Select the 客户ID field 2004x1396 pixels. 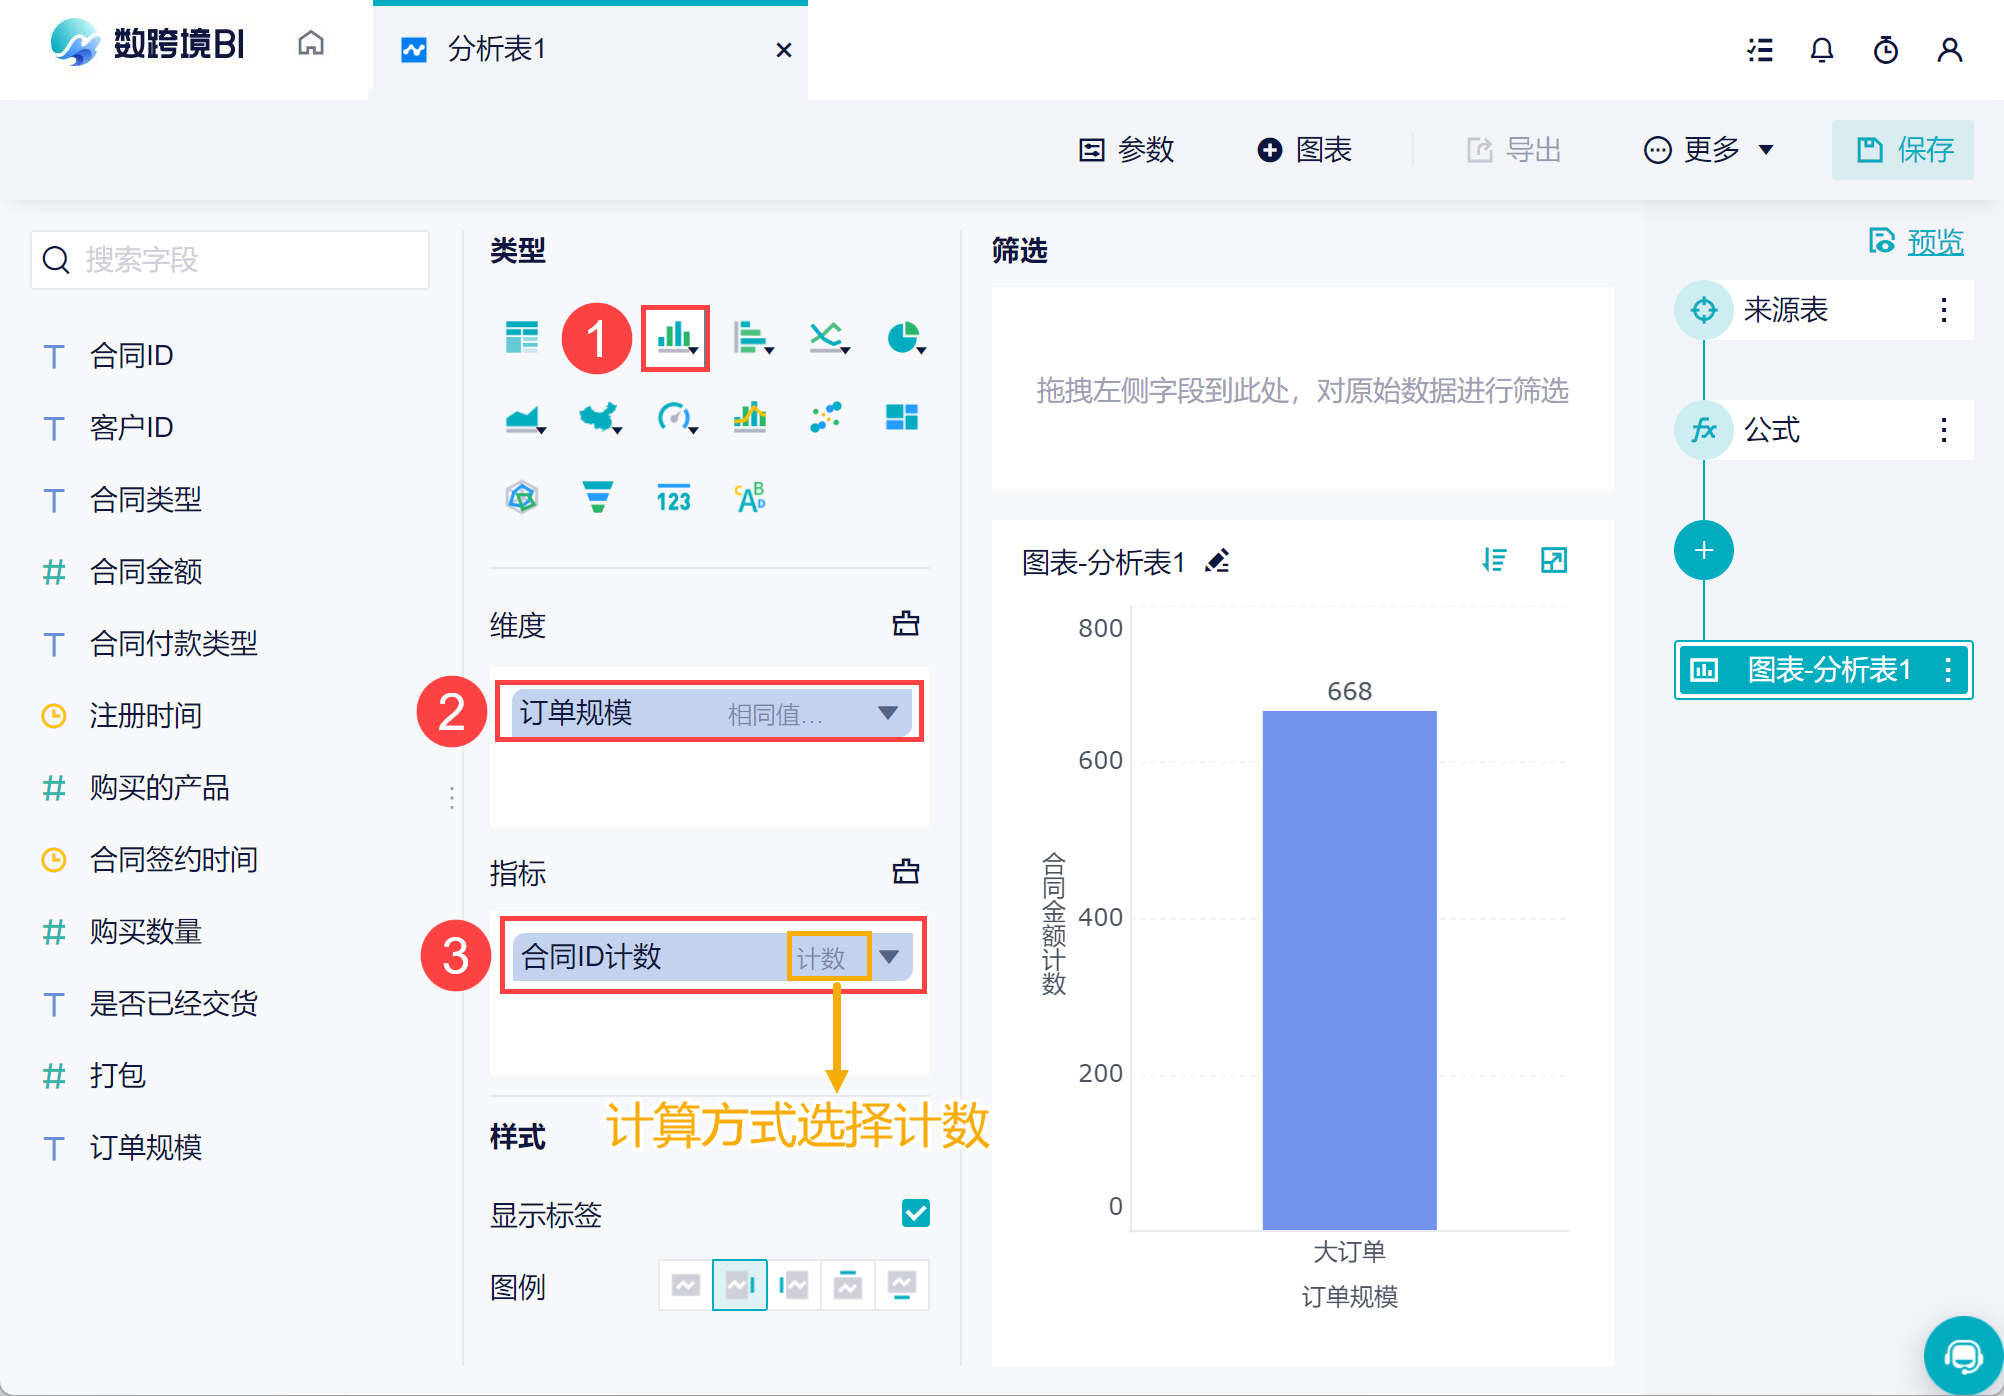(x=131, y=427)
